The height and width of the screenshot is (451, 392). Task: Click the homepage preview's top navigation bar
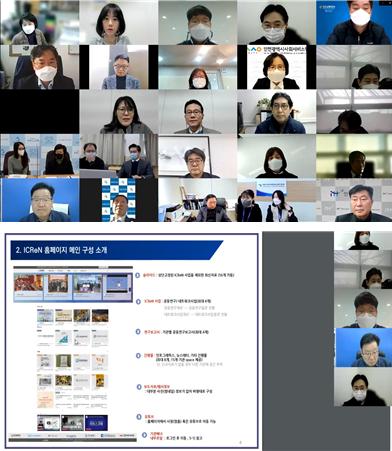[x=73, y=267]
